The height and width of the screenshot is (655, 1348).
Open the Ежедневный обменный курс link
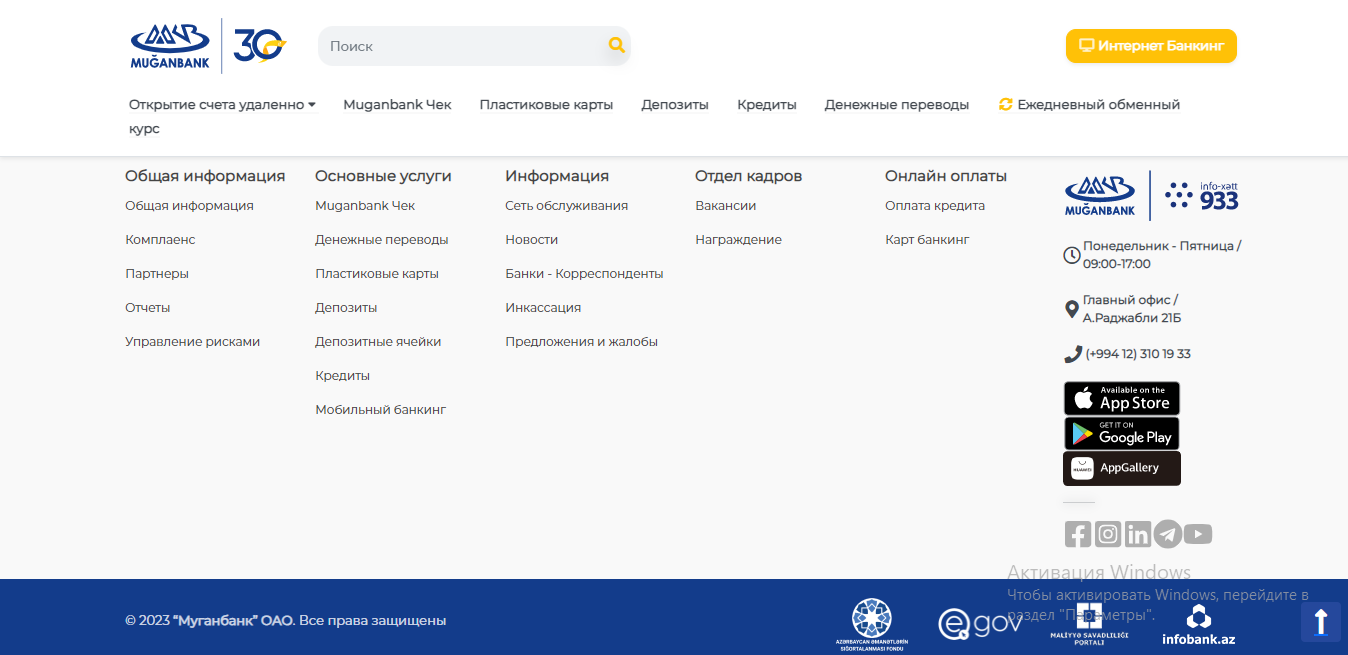pos(1097,105)
